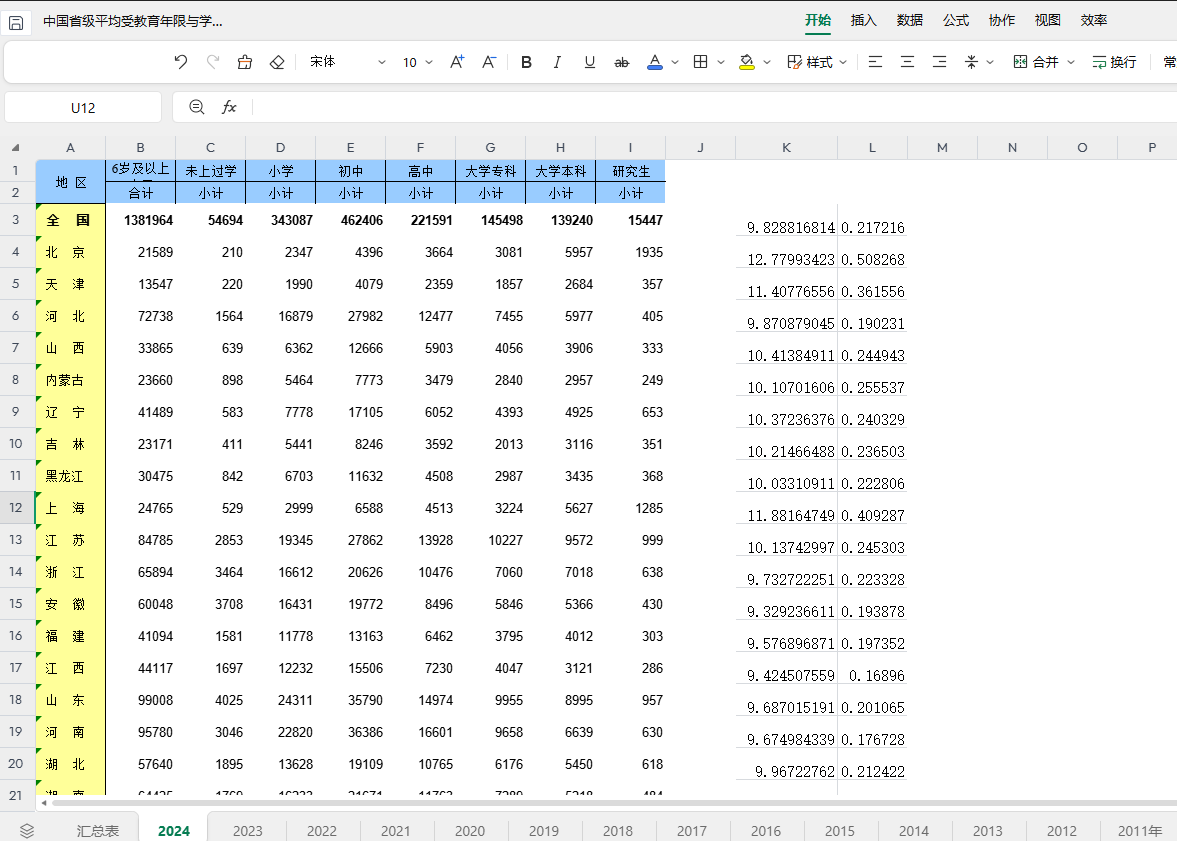Toggle strikethrough formatting
1177x841 pixels.
tap(622, 62)
